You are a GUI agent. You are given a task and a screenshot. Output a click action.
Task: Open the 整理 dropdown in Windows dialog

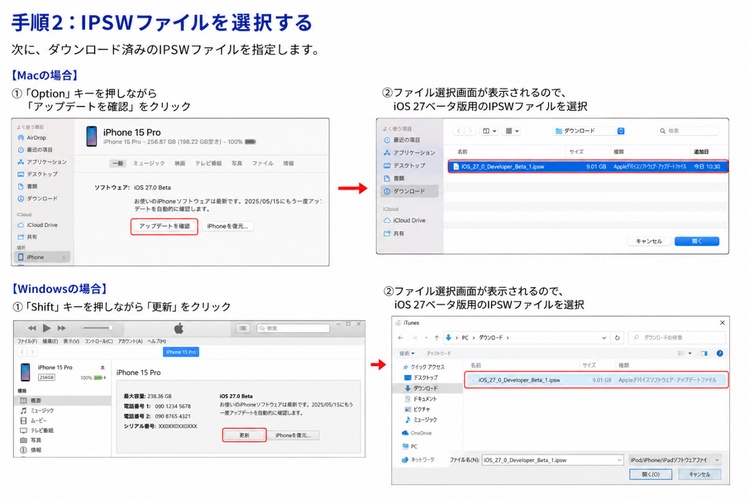(407, 353)
